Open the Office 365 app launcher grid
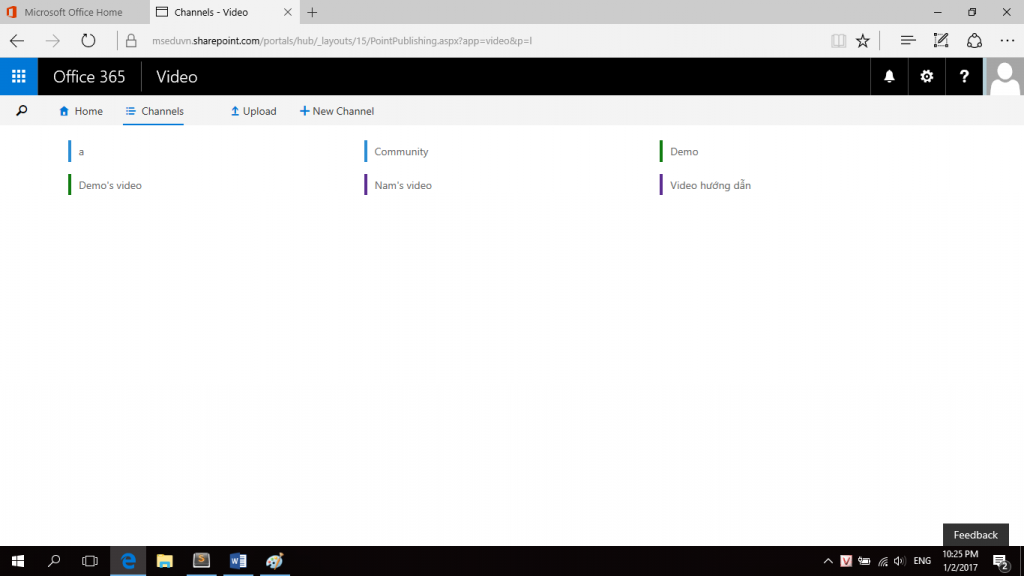 click(19, 76)
